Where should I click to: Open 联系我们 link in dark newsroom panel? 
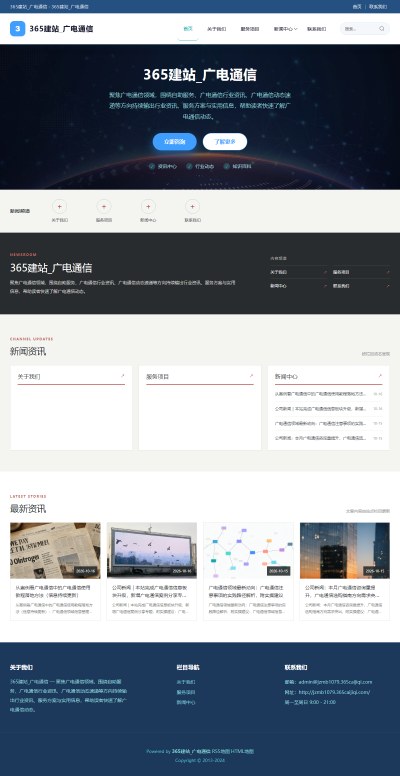[341, 286]
